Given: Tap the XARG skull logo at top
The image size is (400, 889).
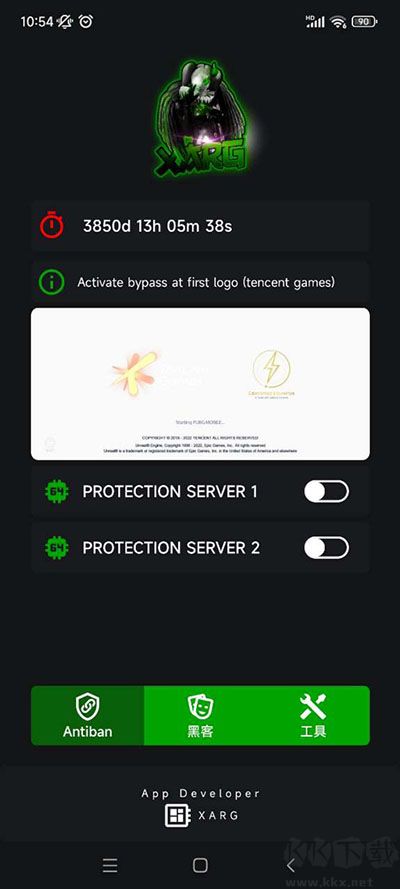Looking at the screenshot, I should [x=201, y=118].
